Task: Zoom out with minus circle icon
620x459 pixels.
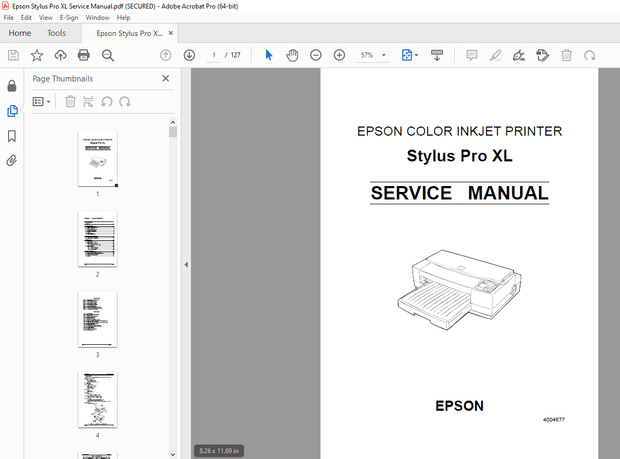Action: coord(316,55)
